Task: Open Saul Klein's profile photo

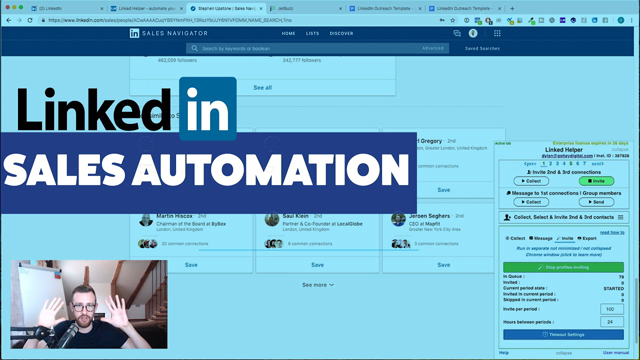Action: (272, 220)
